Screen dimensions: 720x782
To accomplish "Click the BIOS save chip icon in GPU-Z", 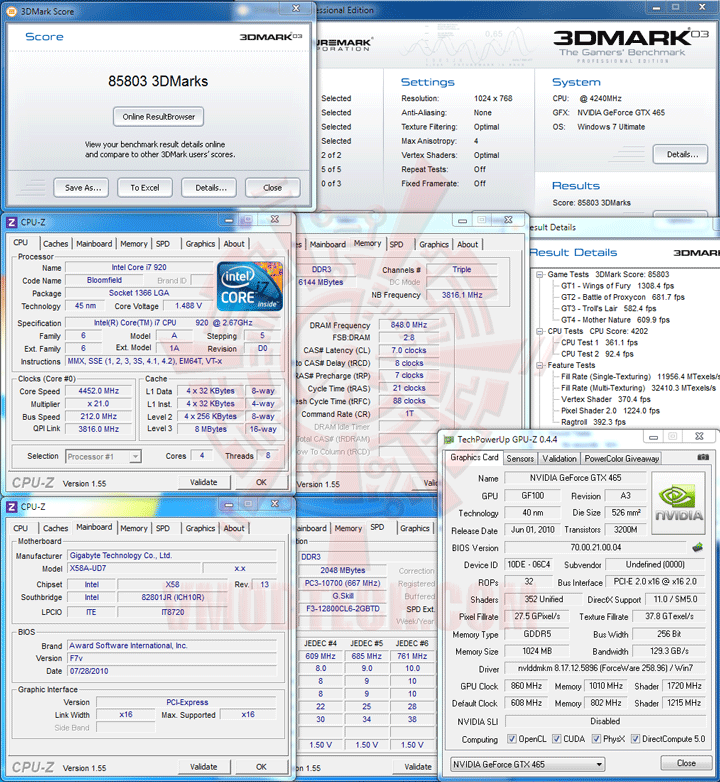I will click(x=698, y=548).
